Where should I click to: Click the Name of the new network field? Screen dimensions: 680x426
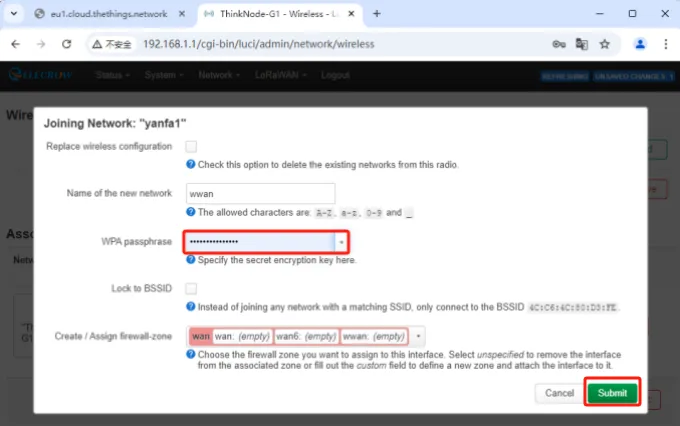click(x=260, y=194)
